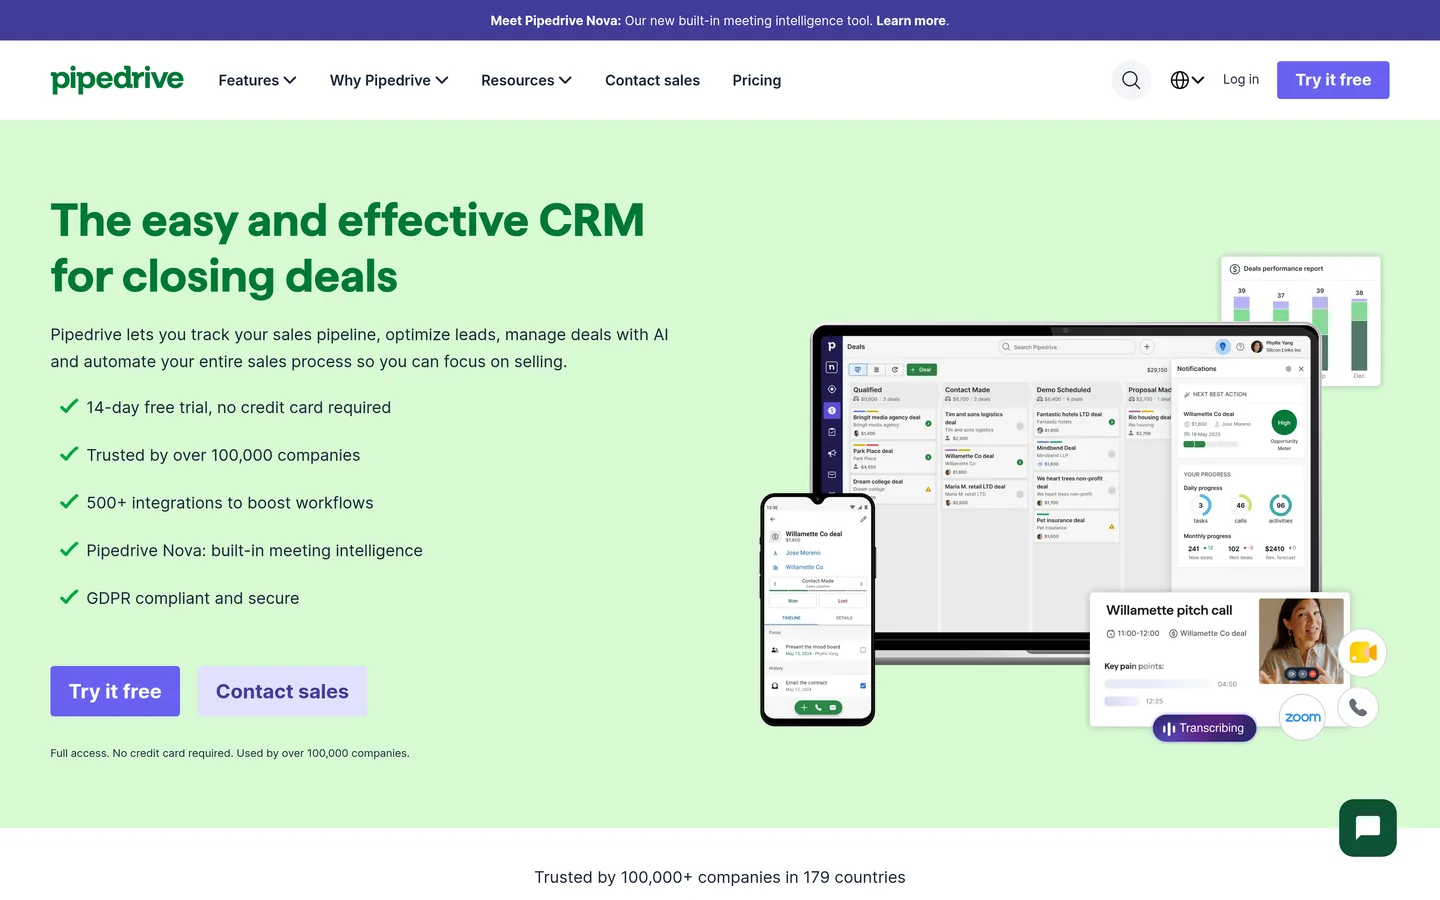This screenshot has width=1440, height=900.
Task: Click the Pet insurance deal card
Action: click(x=1076, y=527)
